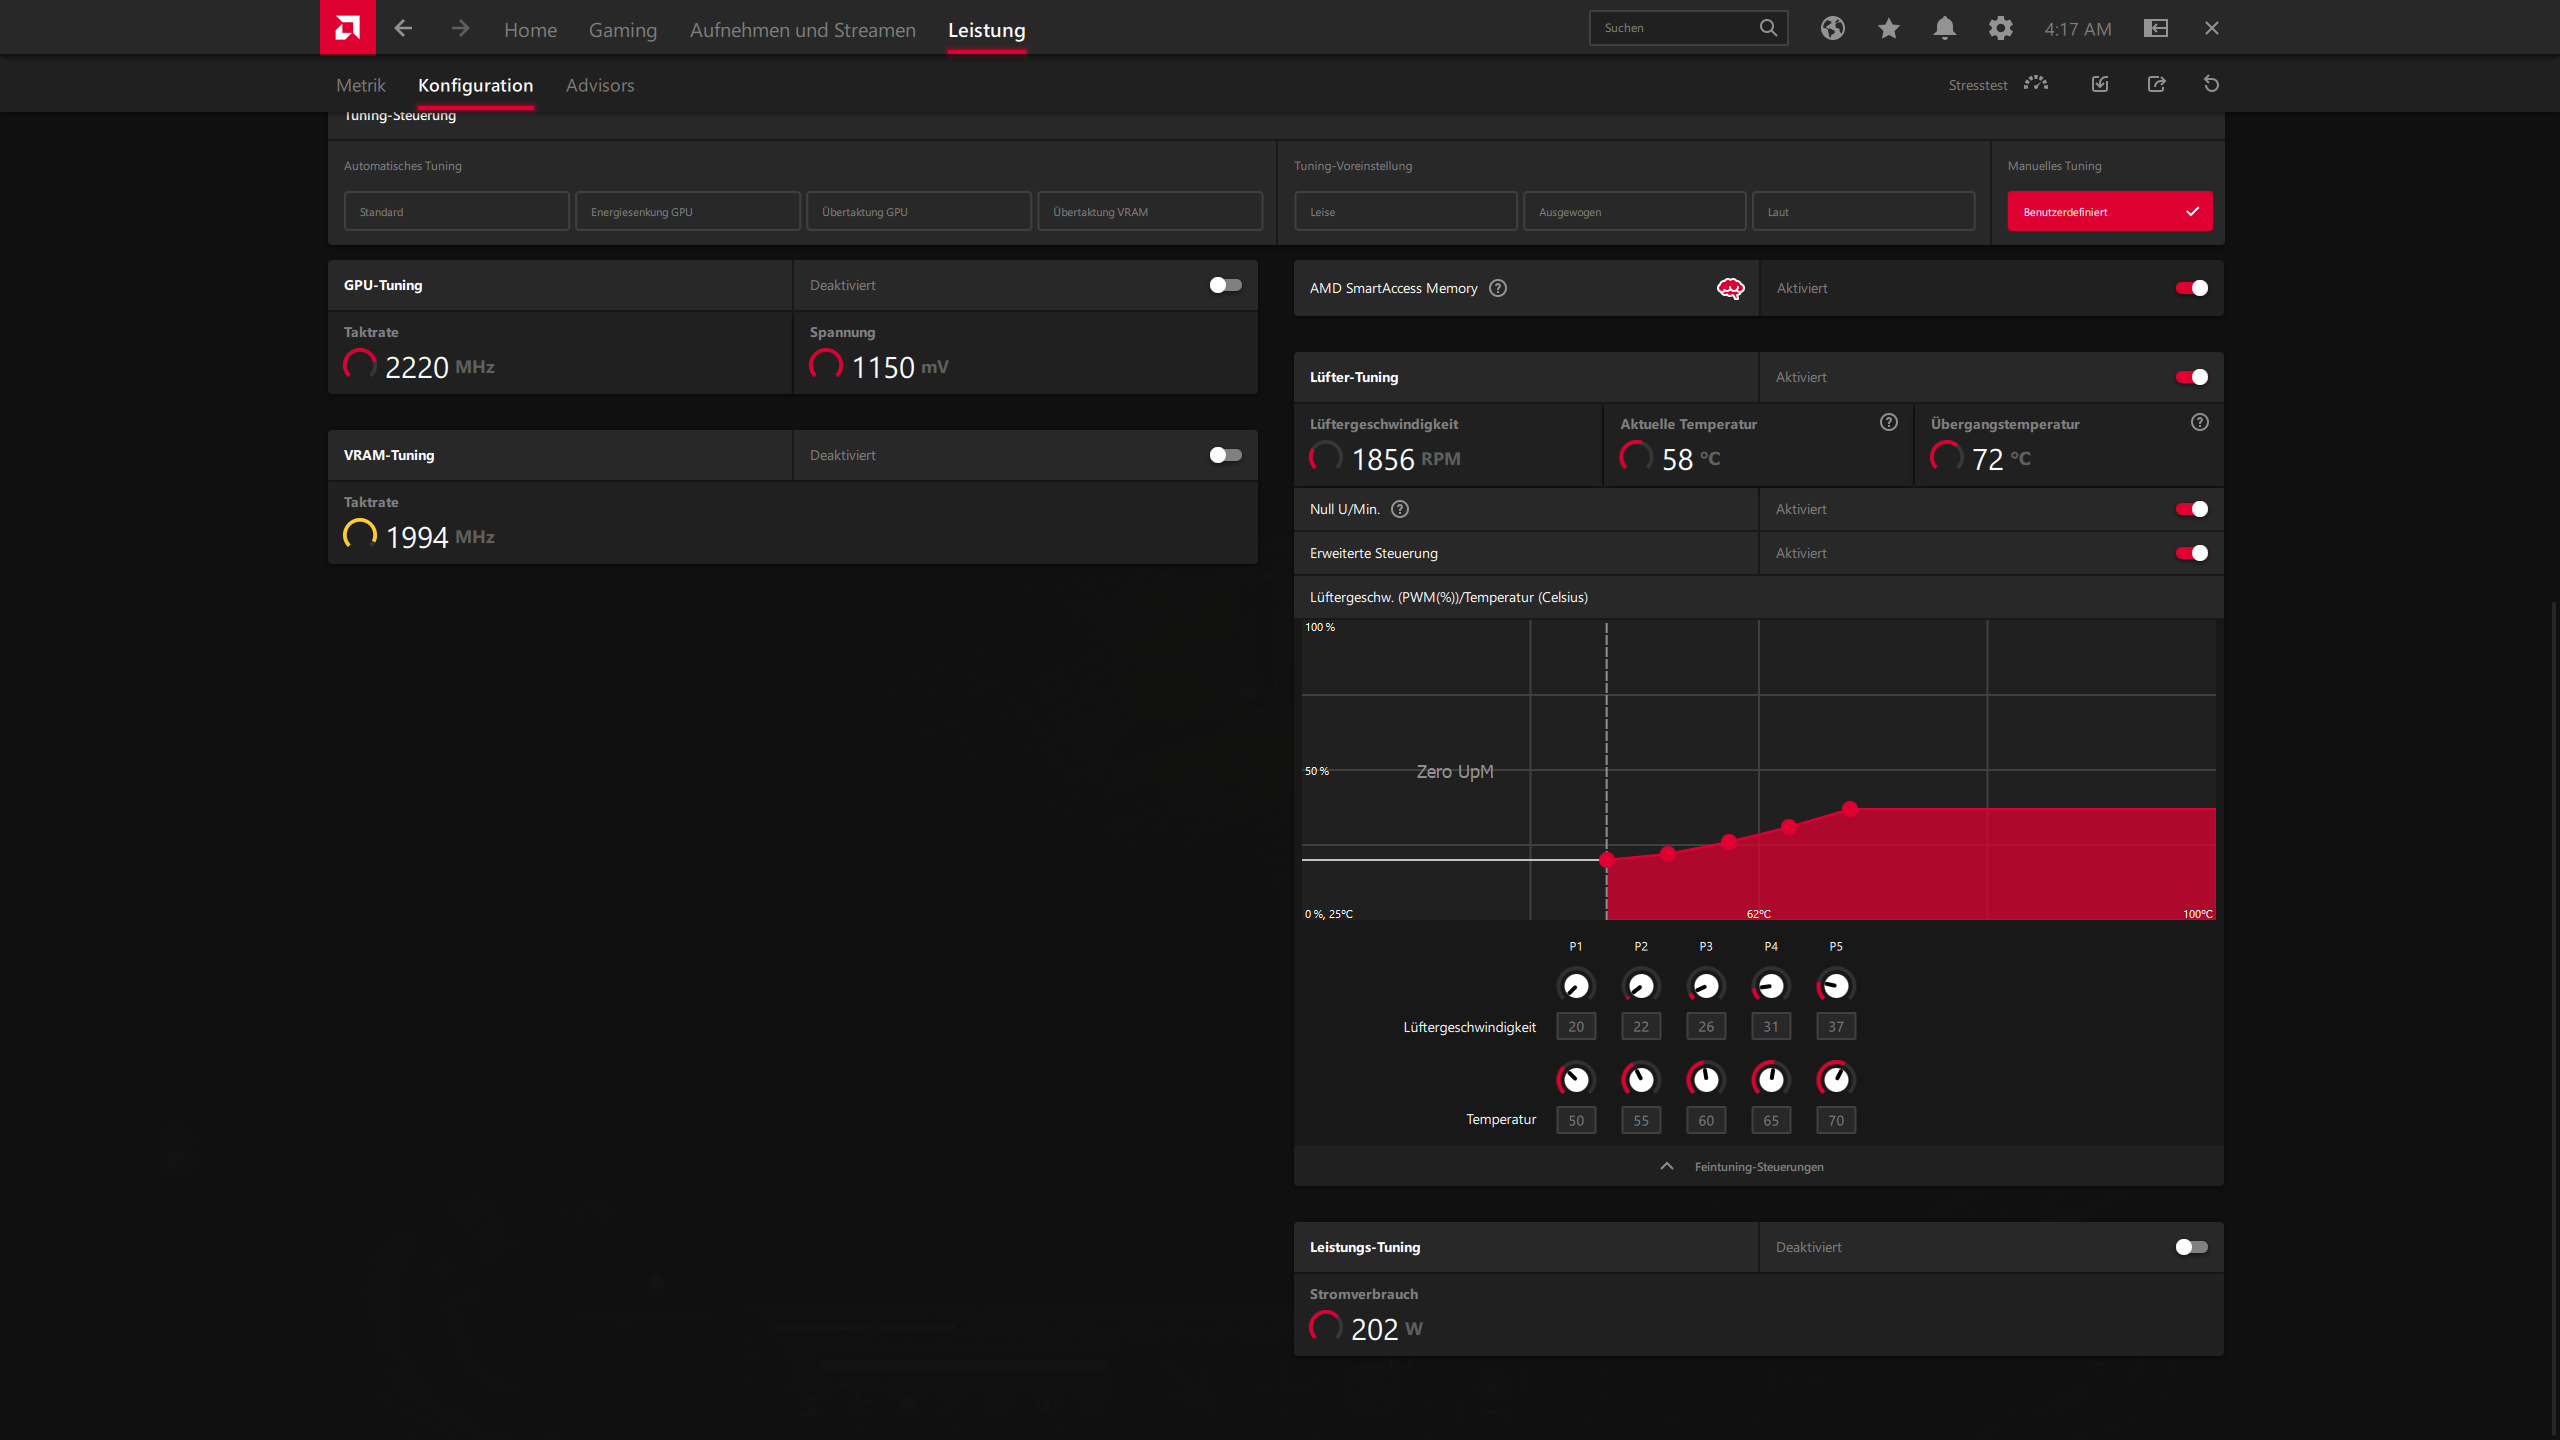The height and width of the screenshot is (1440, 2560).
Task: Open help for AMD SmartAccess Memory
Action: pos(1497,288)
